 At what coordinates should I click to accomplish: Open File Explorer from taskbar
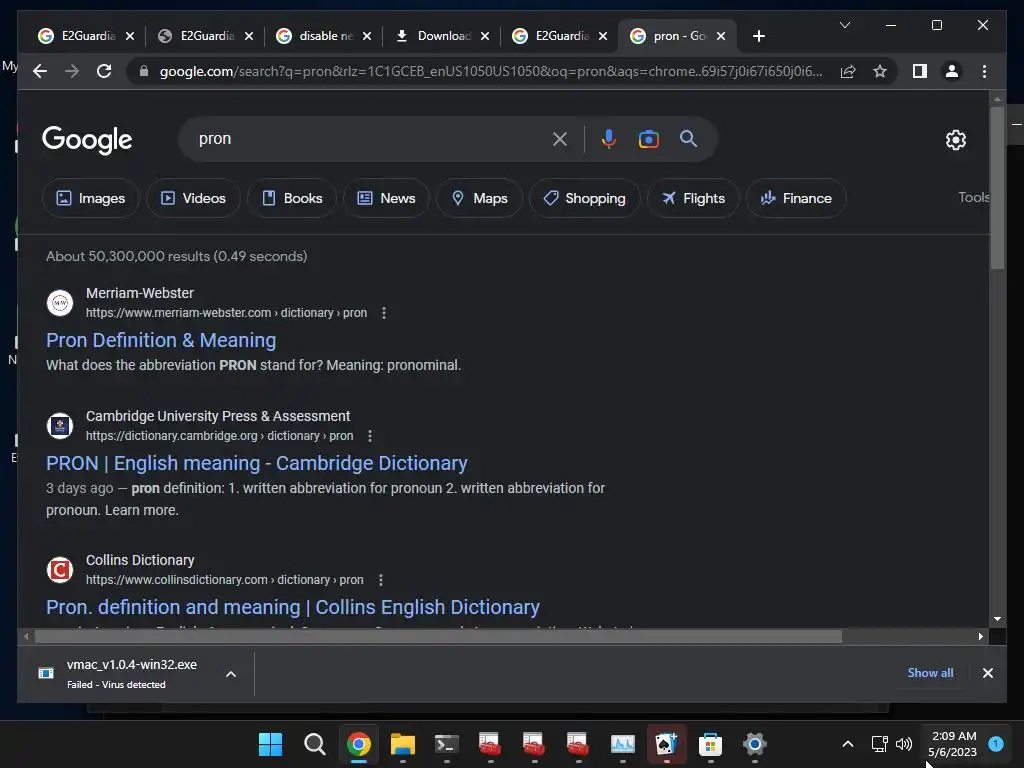point(403,744)
